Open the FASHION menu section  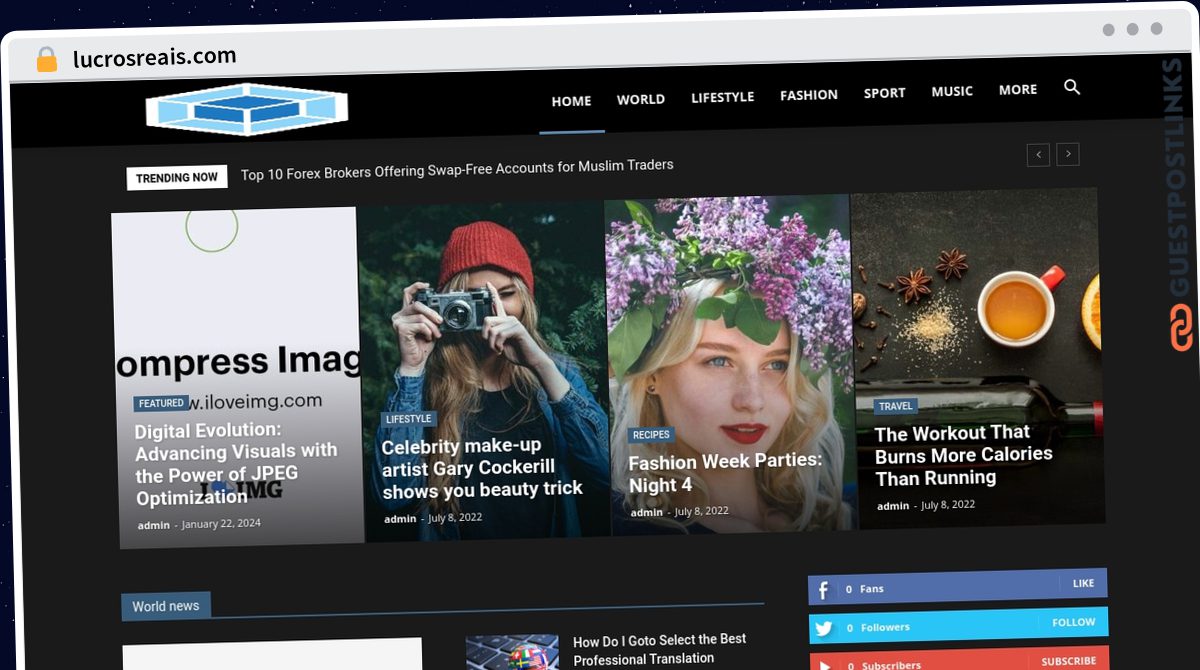click(809, 95)
